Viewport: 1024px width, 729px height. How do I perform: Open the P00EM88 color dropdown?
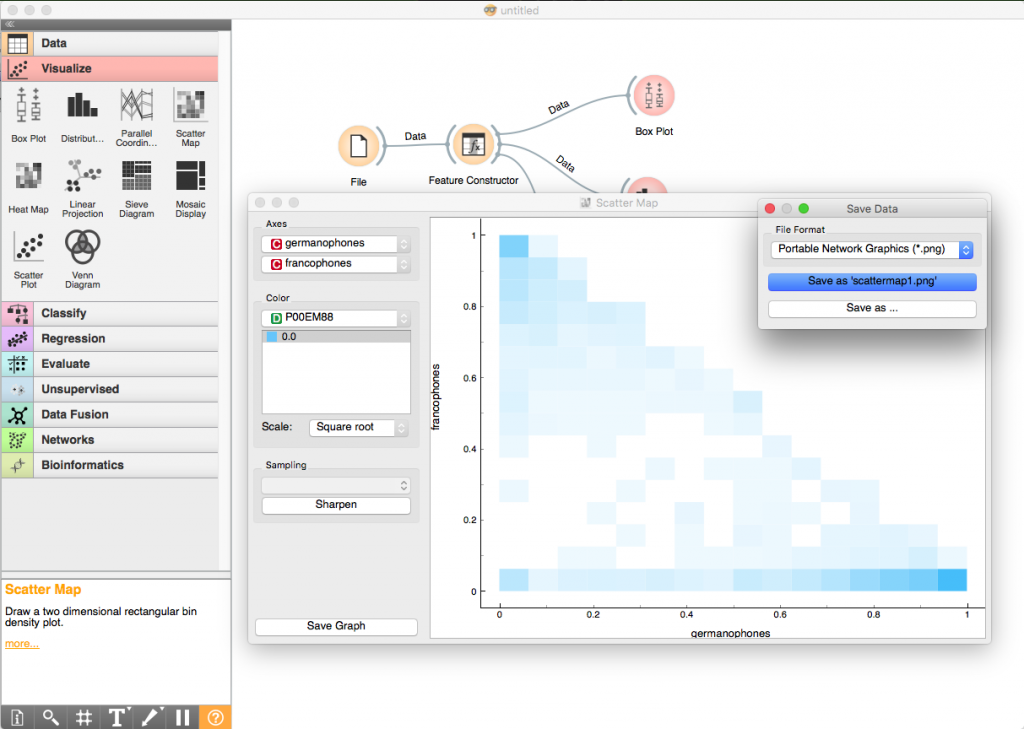pos(336,317)
